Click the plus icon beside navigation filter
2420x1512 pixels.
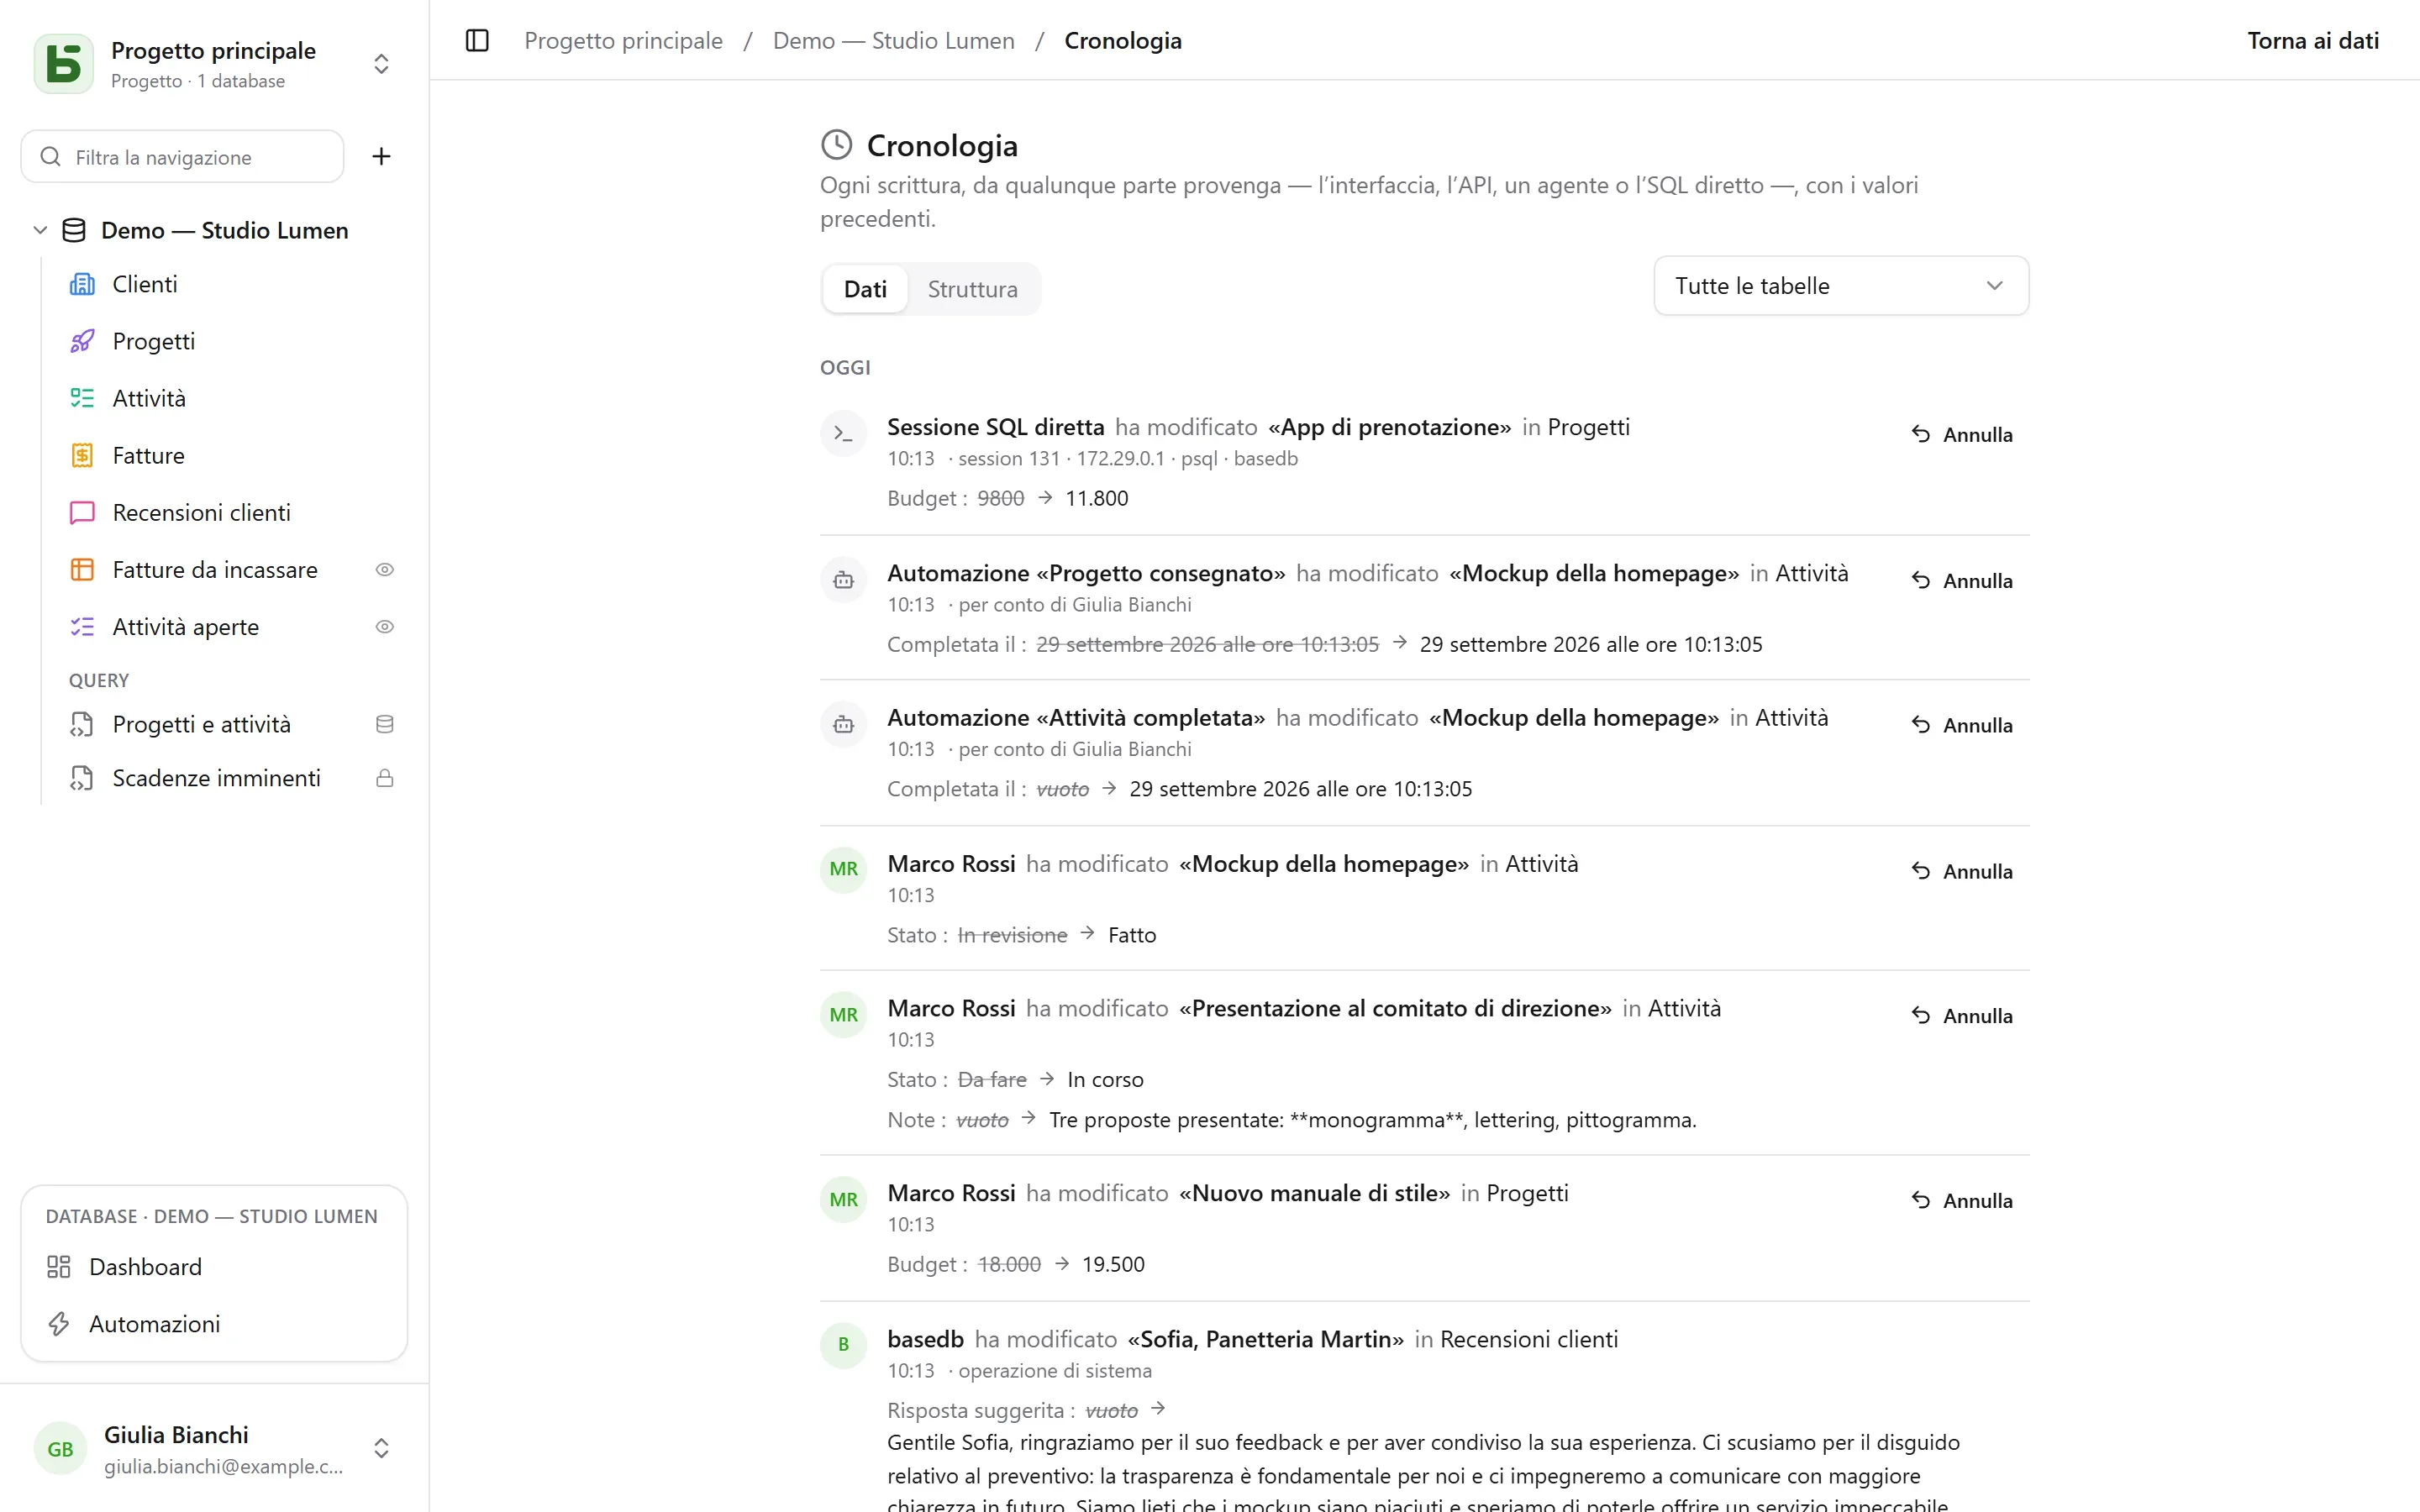click(381, 156)
